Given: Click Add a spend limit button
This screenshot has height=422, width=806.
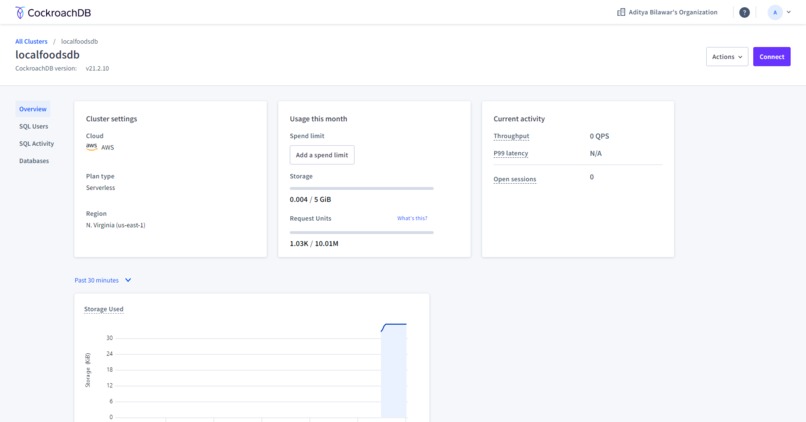Looking at the screenshot, I should click(x=322, y=155).
